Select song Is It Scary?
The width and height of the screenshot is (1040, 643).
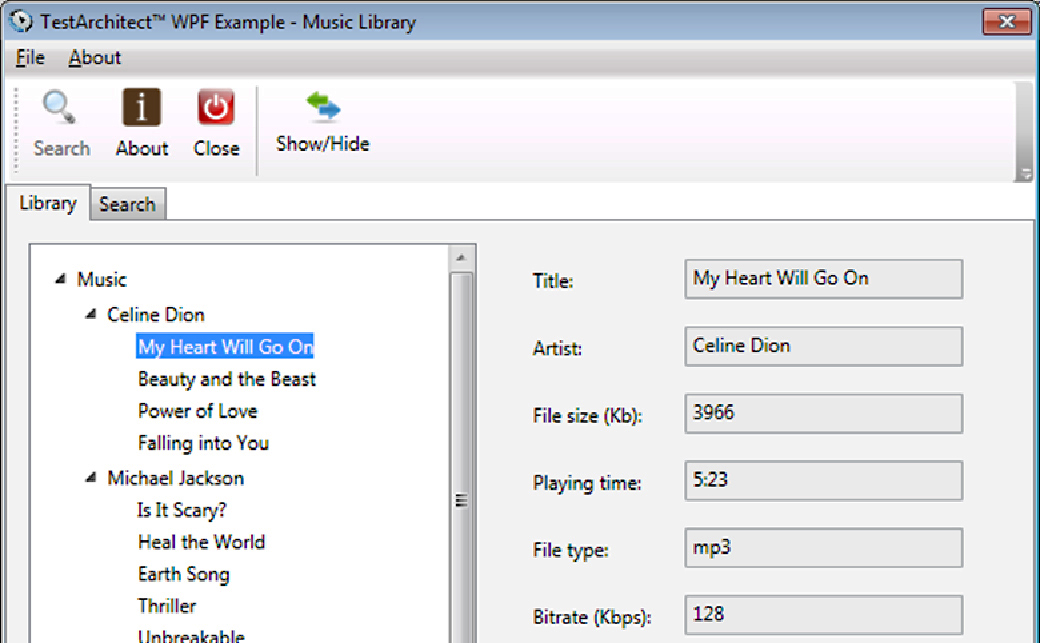181,510
